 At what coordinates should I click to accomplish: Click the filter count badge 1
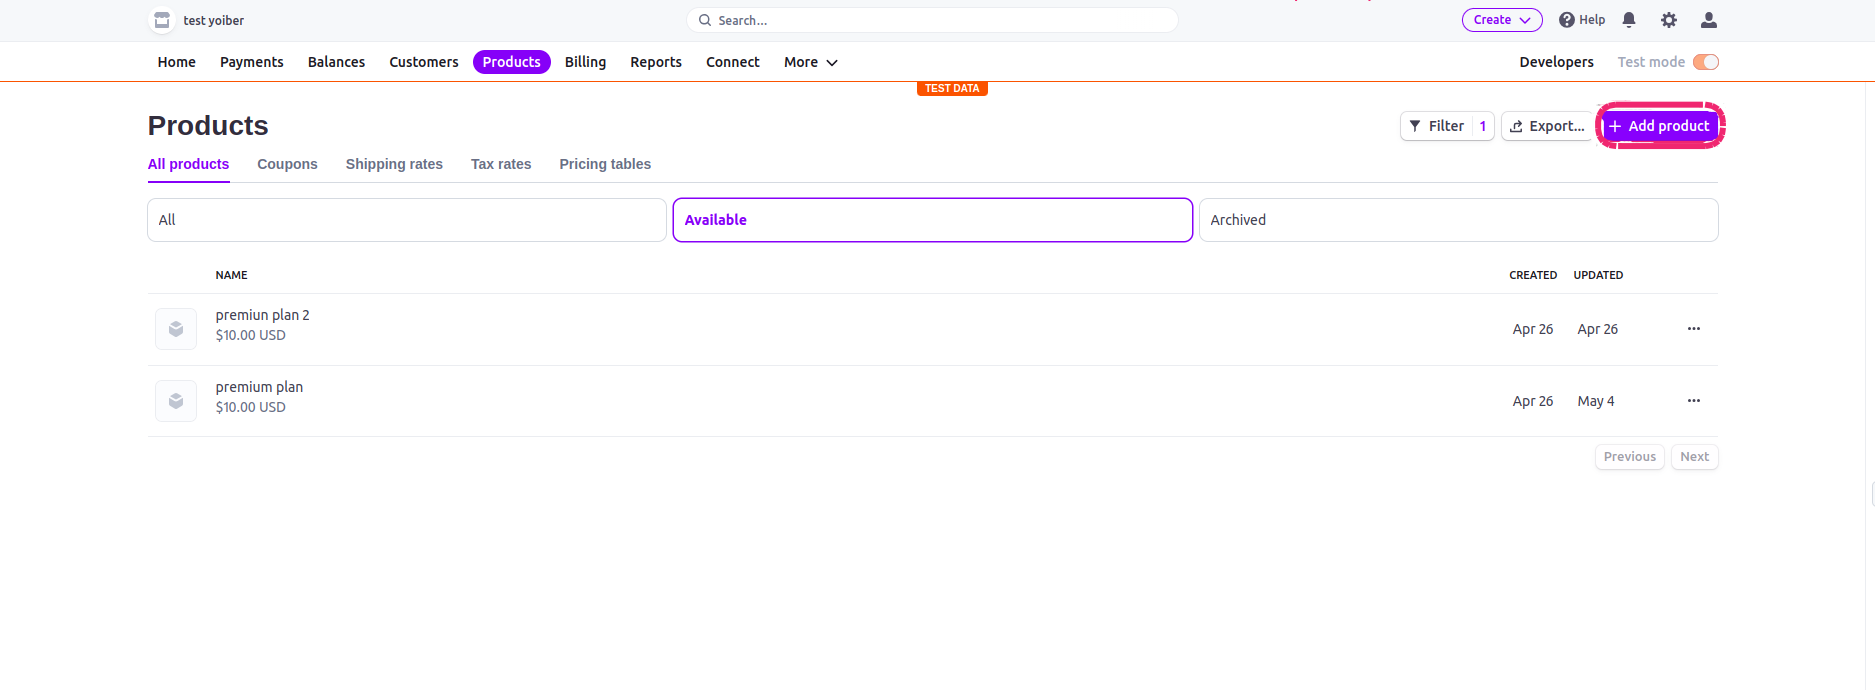[x=1483, y=126]
